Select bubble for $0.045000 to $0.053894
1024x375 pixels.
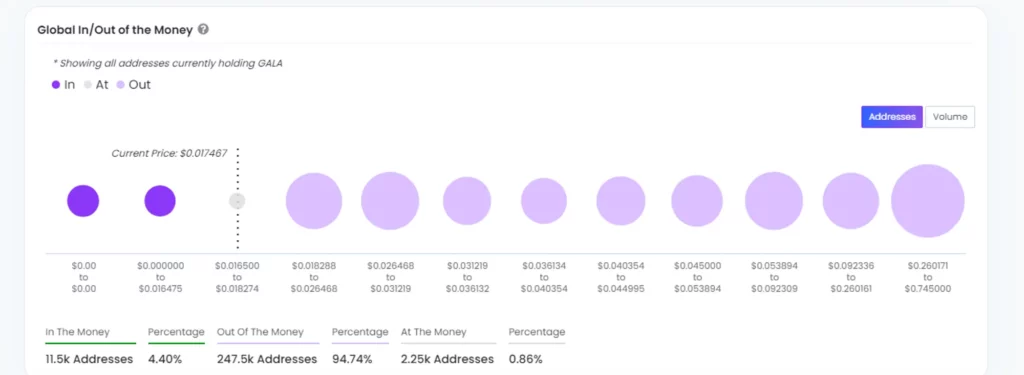click(697, 201)
